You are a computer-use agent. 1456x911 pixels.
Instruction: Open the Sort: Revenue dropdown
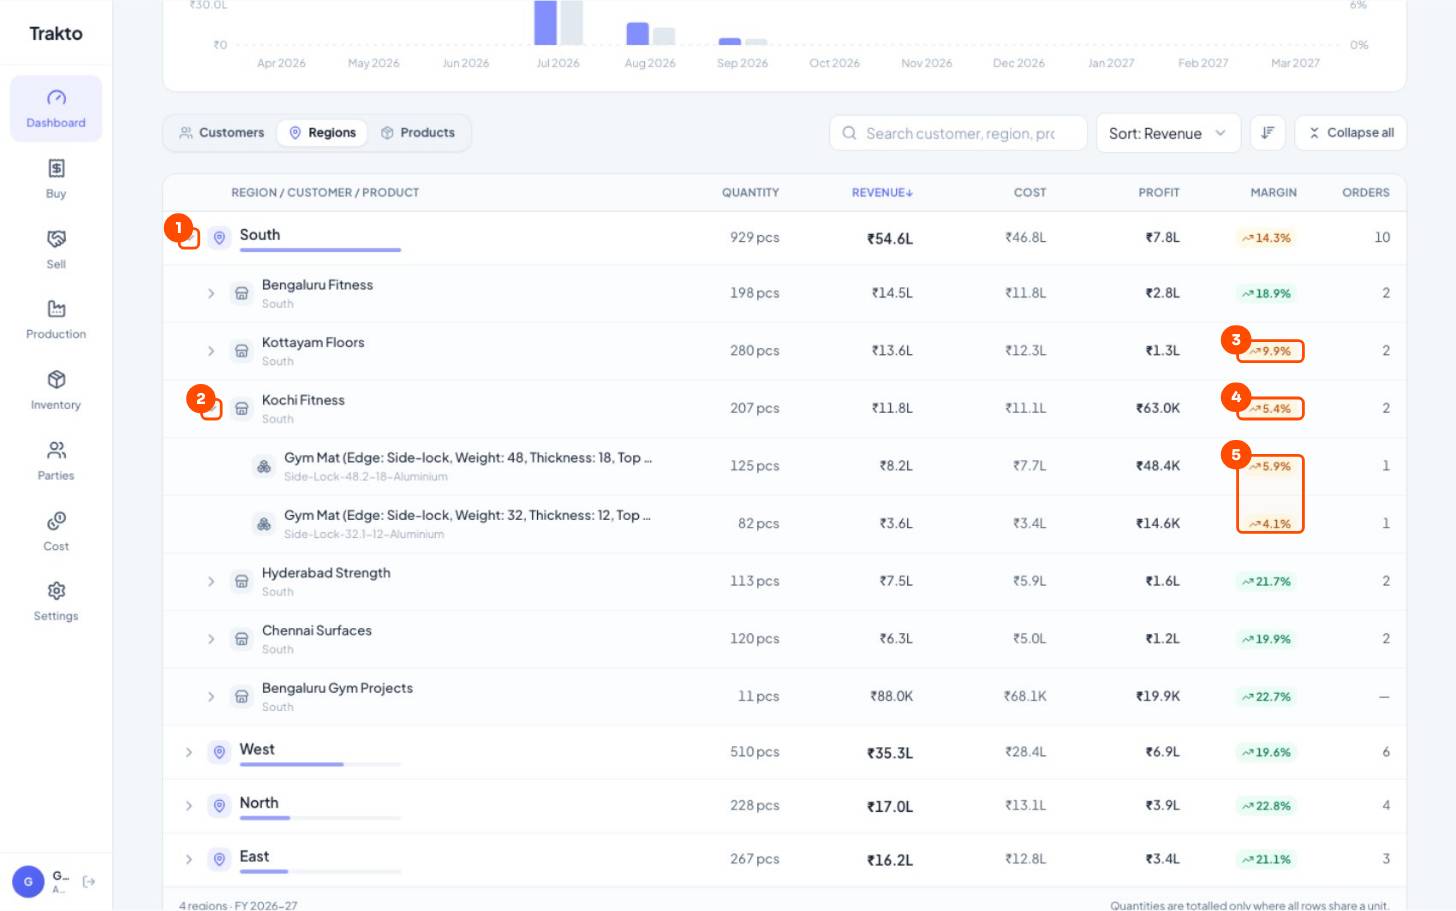1168,133
